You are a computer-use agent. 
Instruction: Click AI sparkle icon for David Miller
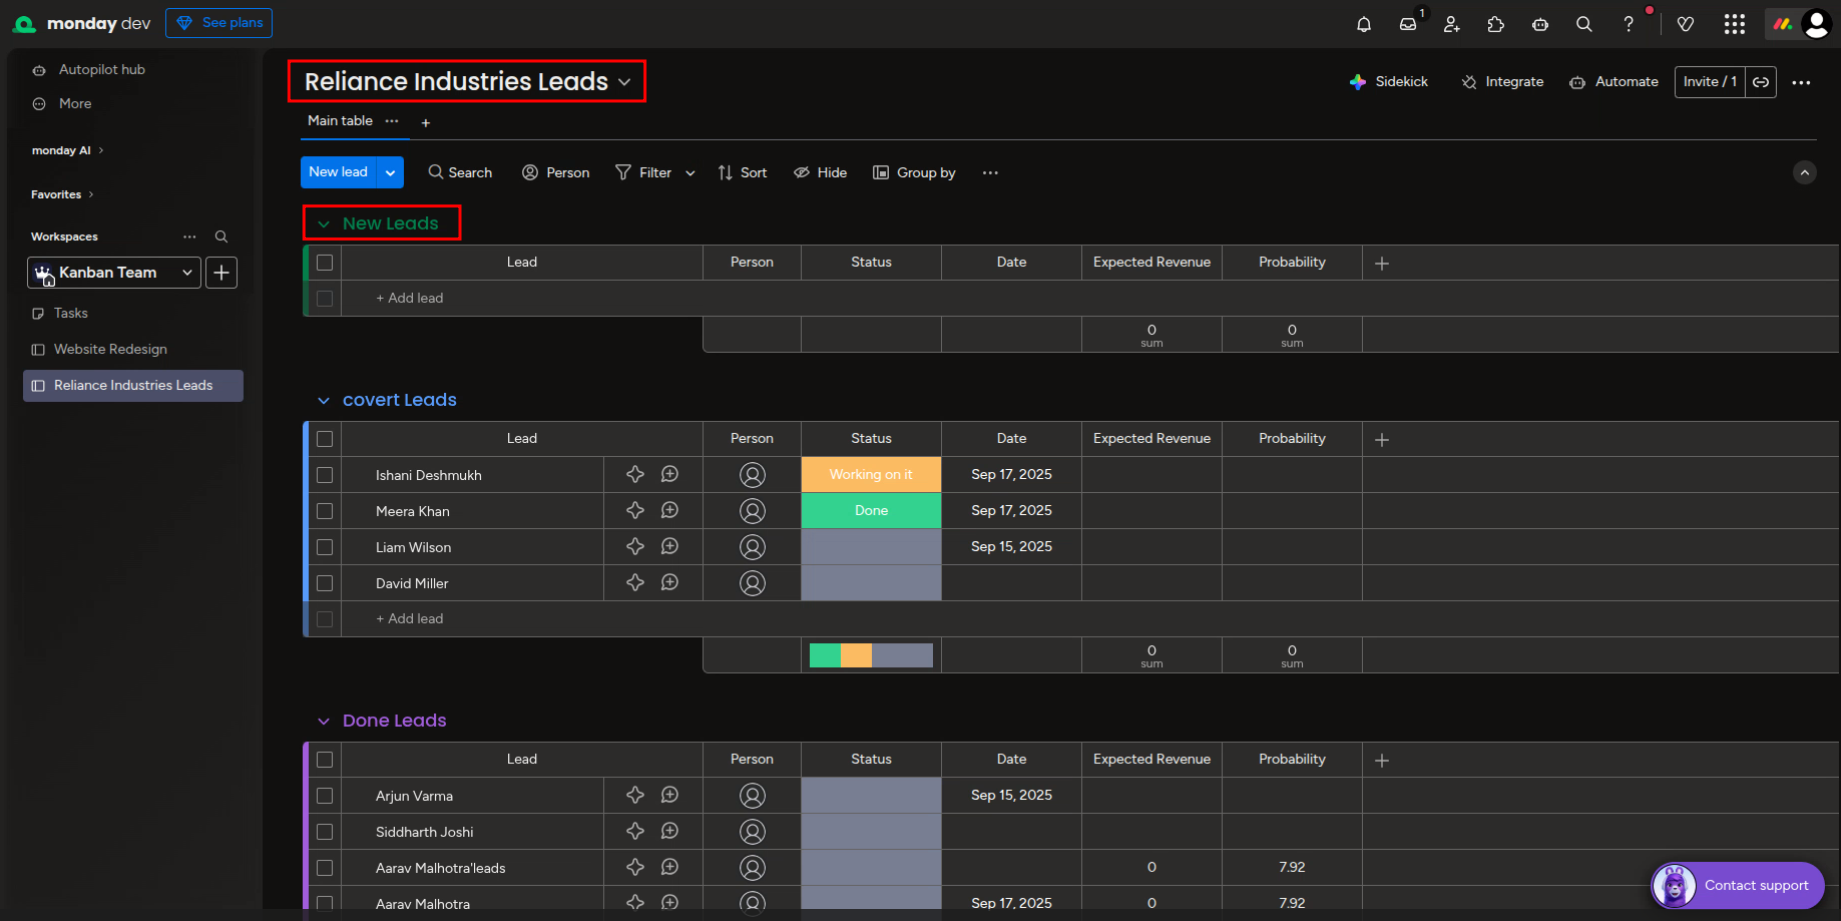[x=635, y=583]
